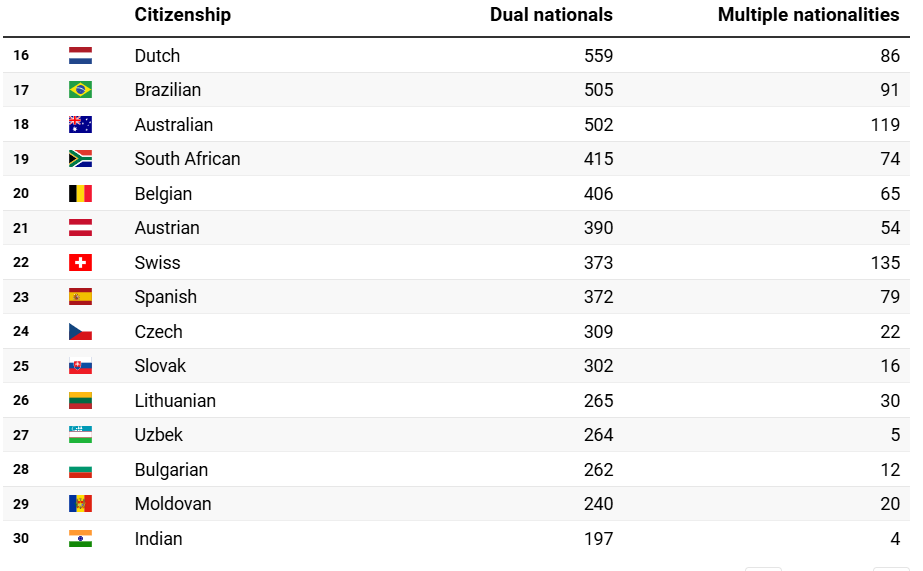The image size is (923, 571).
Task: Click the Spanish flag icon
Action: [x=80, y=297]
